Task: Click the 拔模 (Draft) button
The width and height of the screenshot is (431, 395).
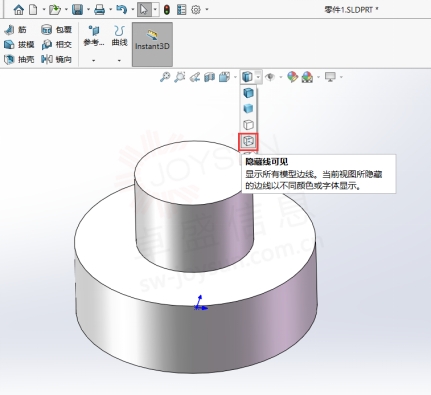Action: (x=19, y=45)
